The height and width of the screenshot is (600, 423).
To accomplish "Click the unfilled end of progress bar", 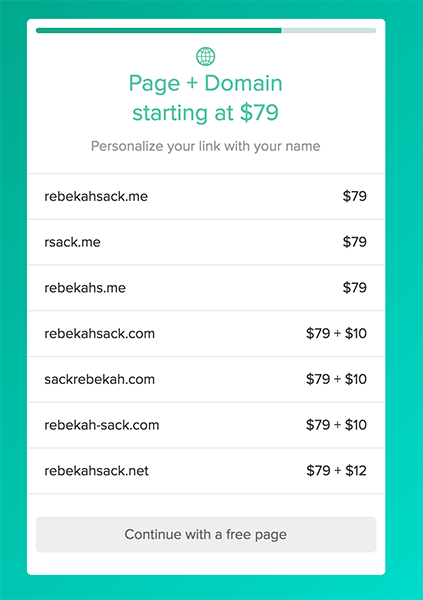I will (x=329, y=31).
